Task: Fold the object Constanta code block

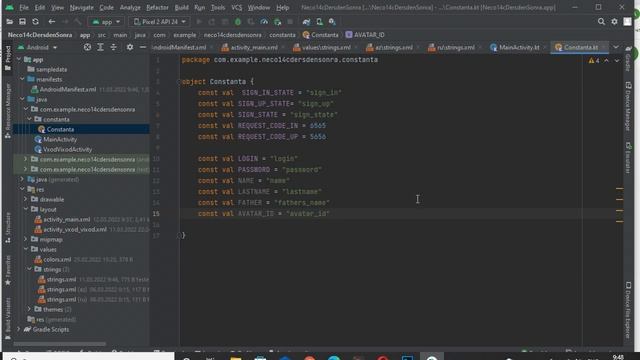Action: [179, 82]
